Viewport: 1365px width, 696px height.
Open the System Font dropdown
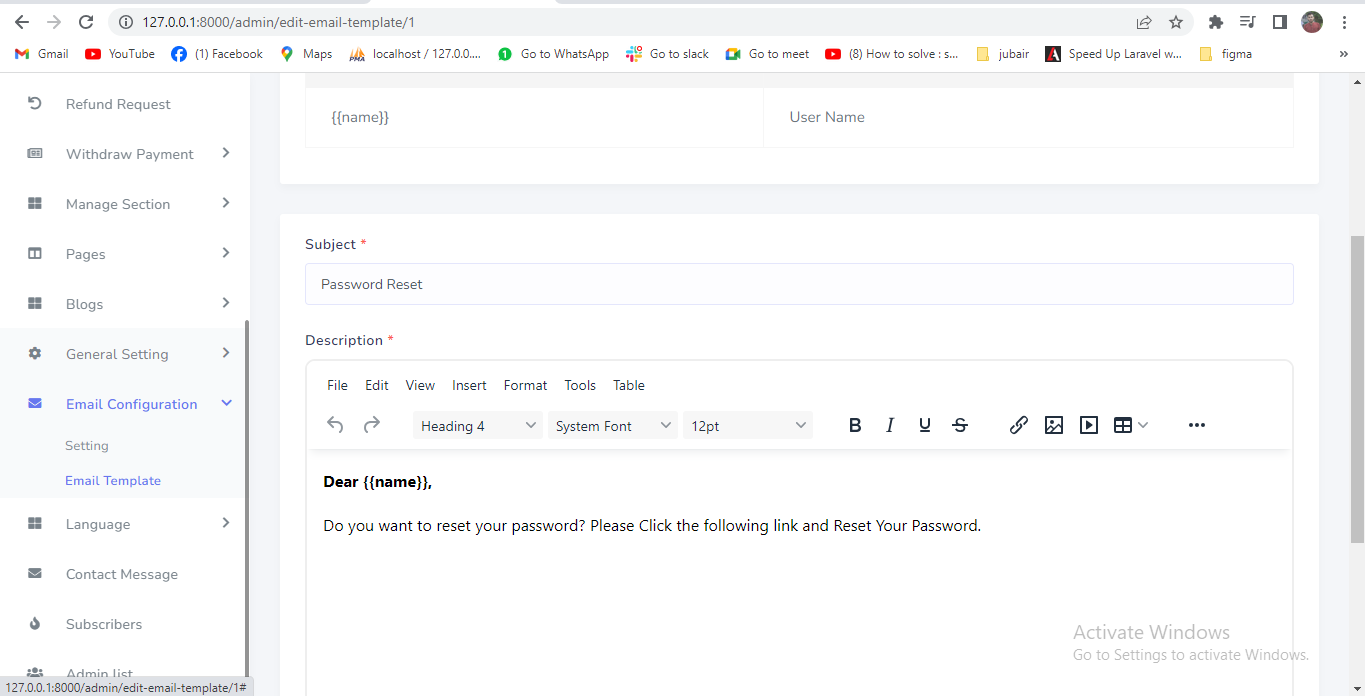(613, 426)
